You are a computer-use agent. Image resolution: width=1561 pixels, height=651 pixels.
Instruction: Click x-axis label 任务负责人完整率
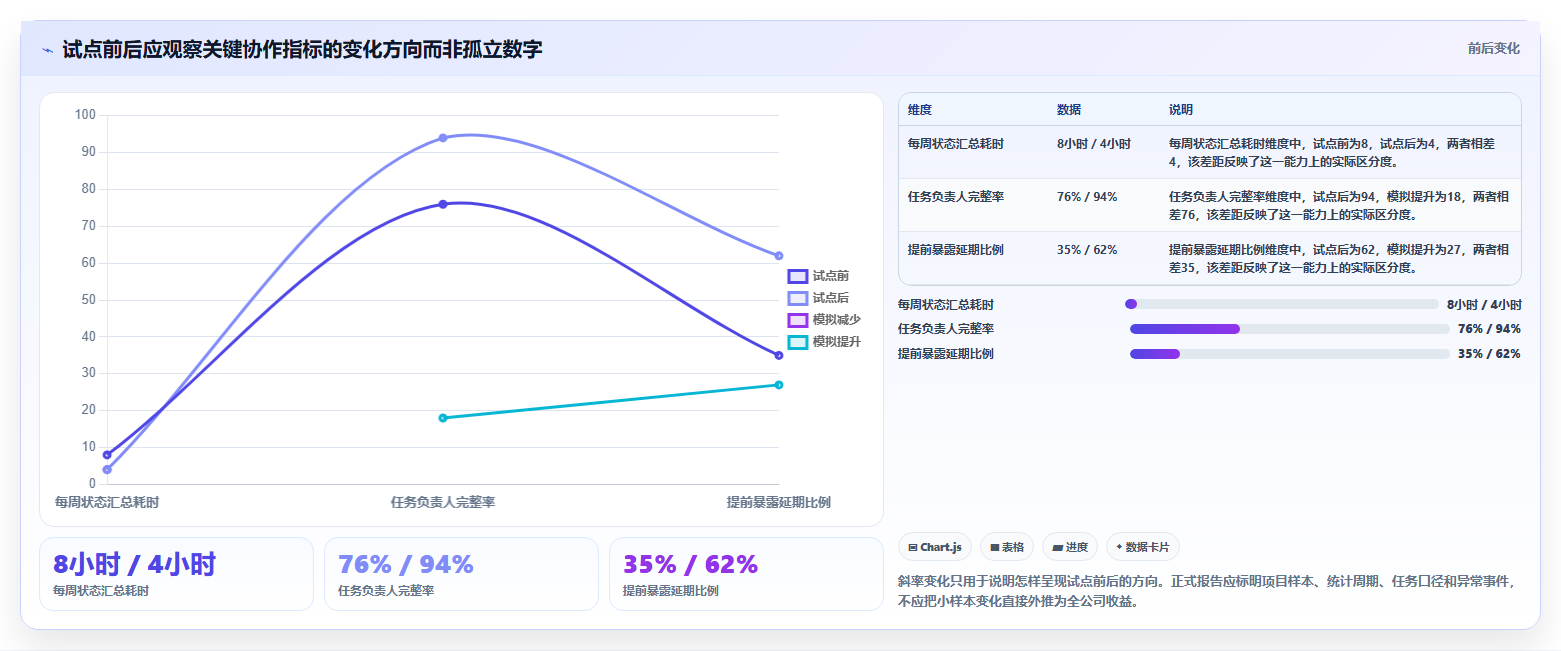click(x=443, y=502)
